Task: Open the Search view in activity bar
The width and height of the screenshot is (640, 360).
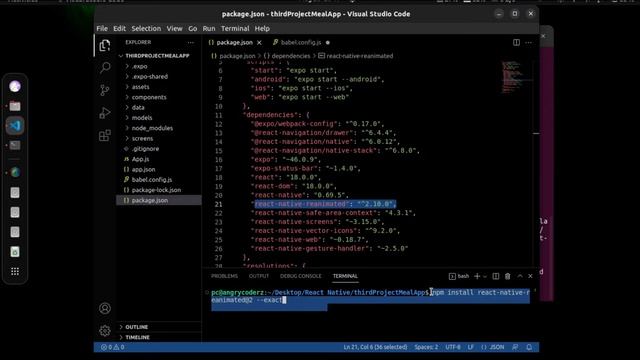Action: pyautogui.click(x=104, y=67)
